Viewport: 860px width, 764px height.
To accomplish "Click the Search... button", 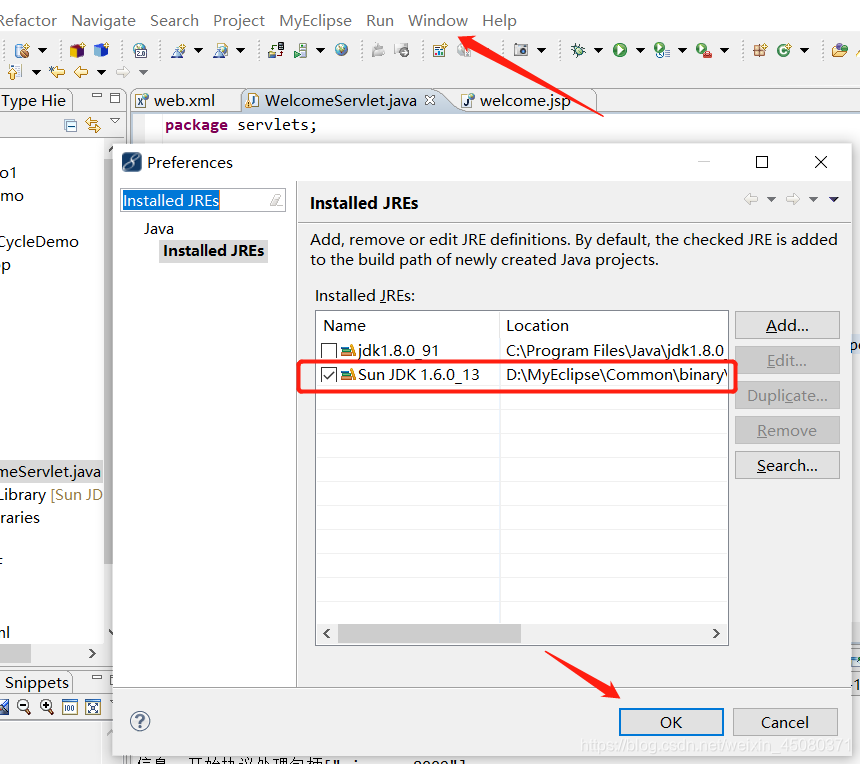I will [787, 465].
